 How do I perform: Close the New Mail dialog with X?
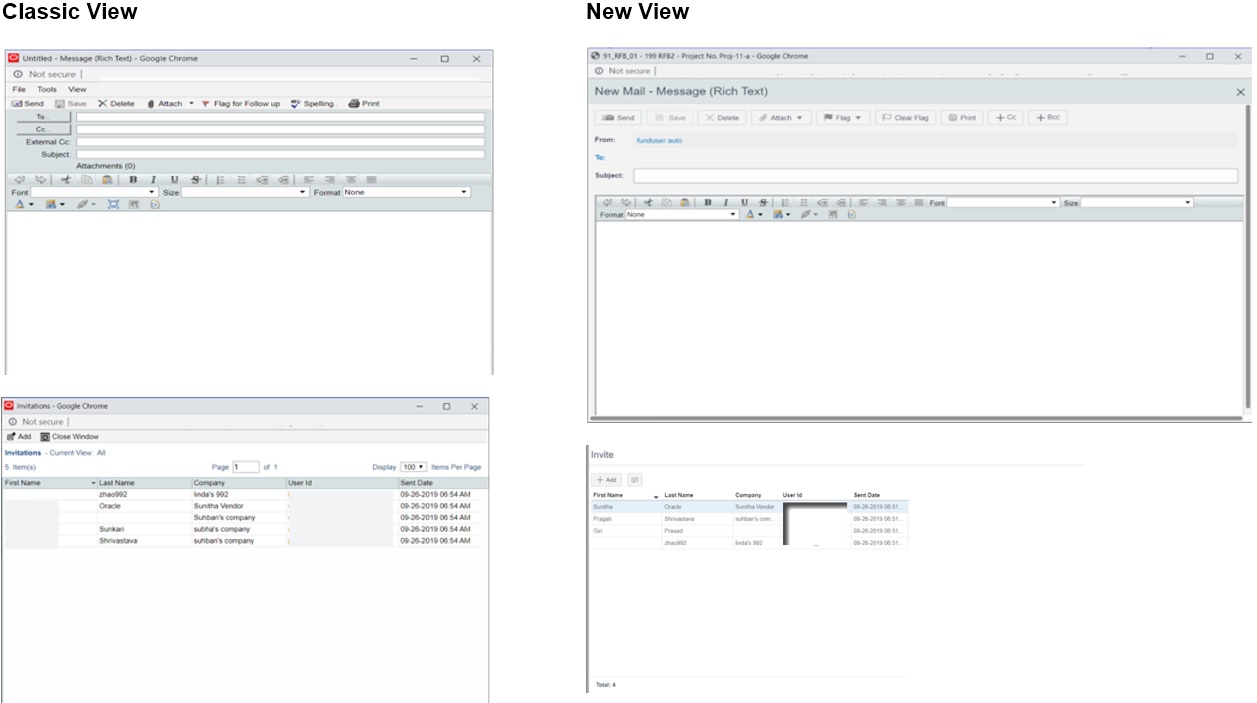tap(1241, 92)
